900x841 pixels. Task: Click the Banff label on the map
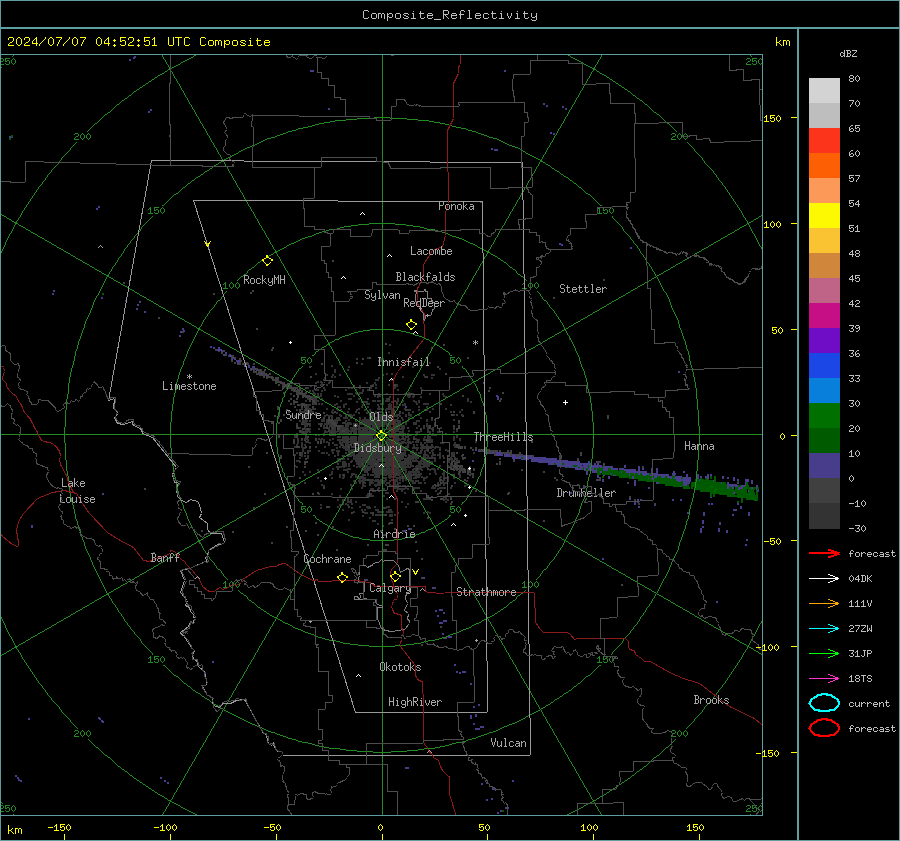[x=165, y=557]
